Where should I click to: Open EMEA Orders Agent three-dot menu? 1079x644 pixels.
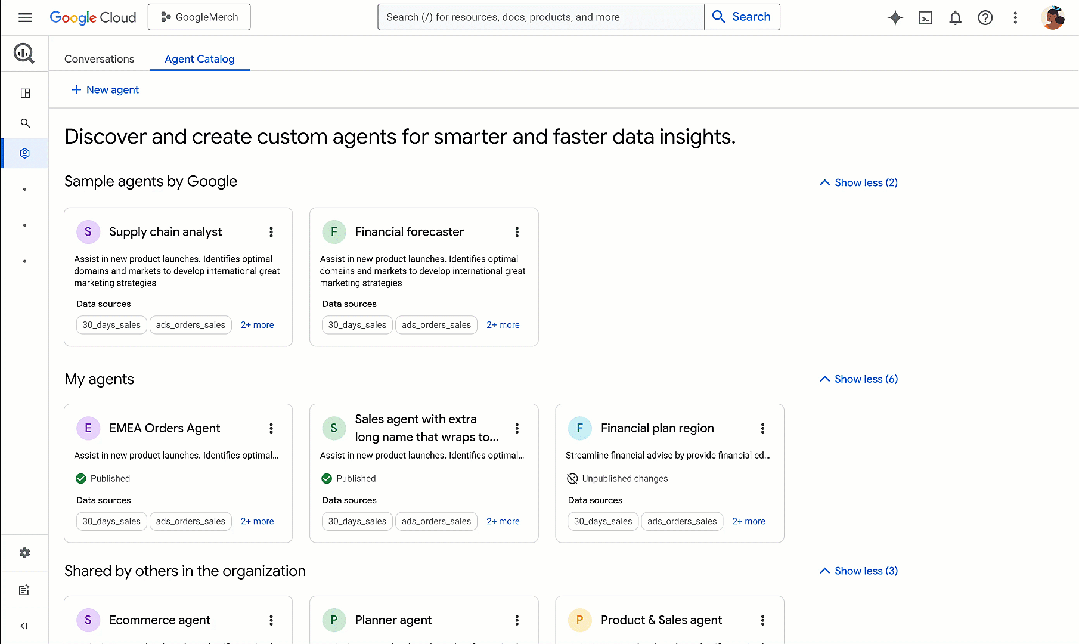(x=271, y=428)
